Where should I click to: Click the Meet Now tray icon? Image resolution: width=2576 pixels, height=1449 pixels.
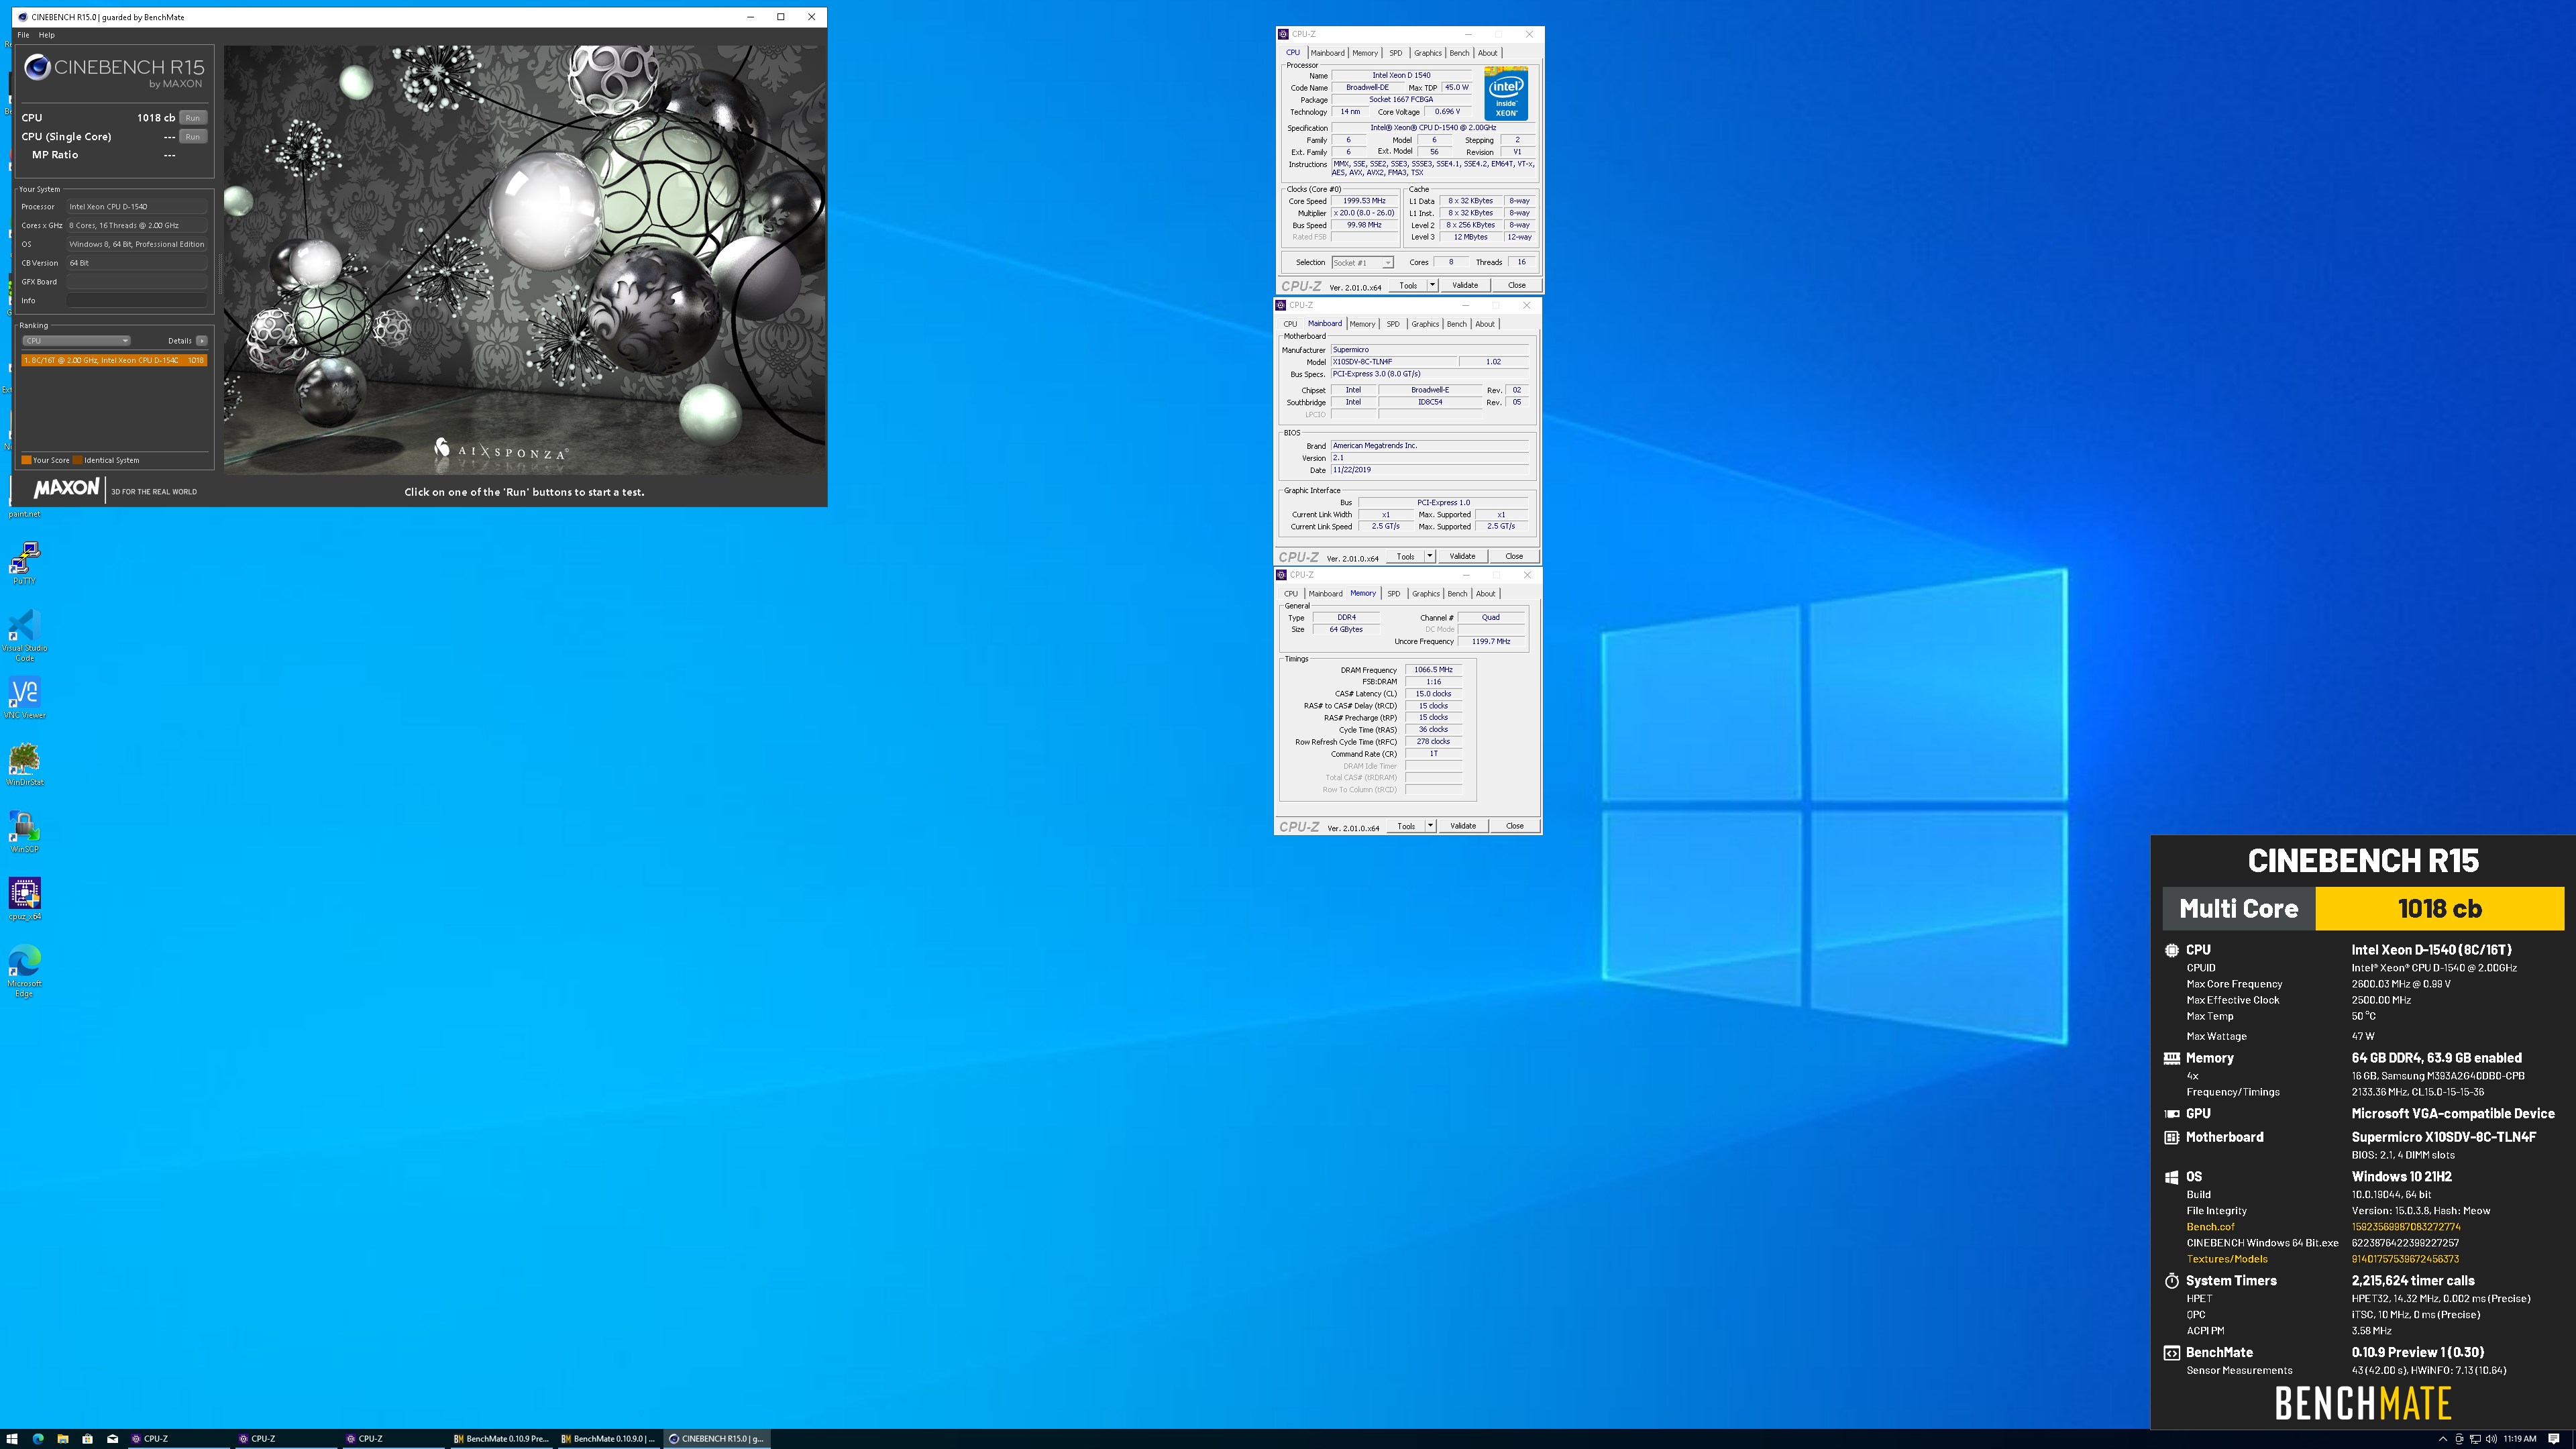tap(2458, 1439)
